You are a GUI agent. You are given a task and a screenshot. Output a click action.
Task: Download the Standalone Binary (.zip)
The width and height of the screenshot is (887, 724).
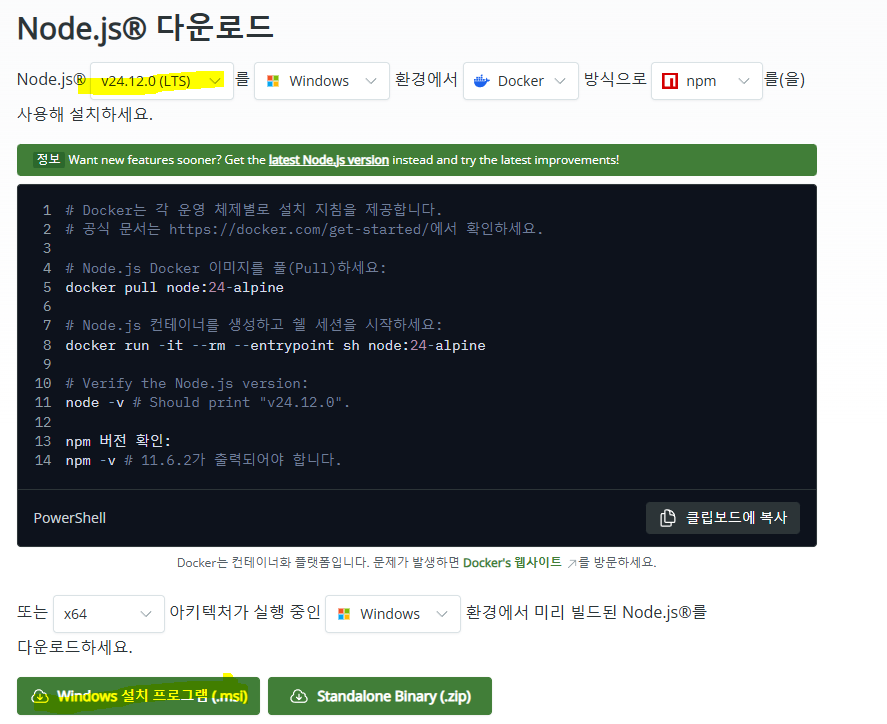379,696
